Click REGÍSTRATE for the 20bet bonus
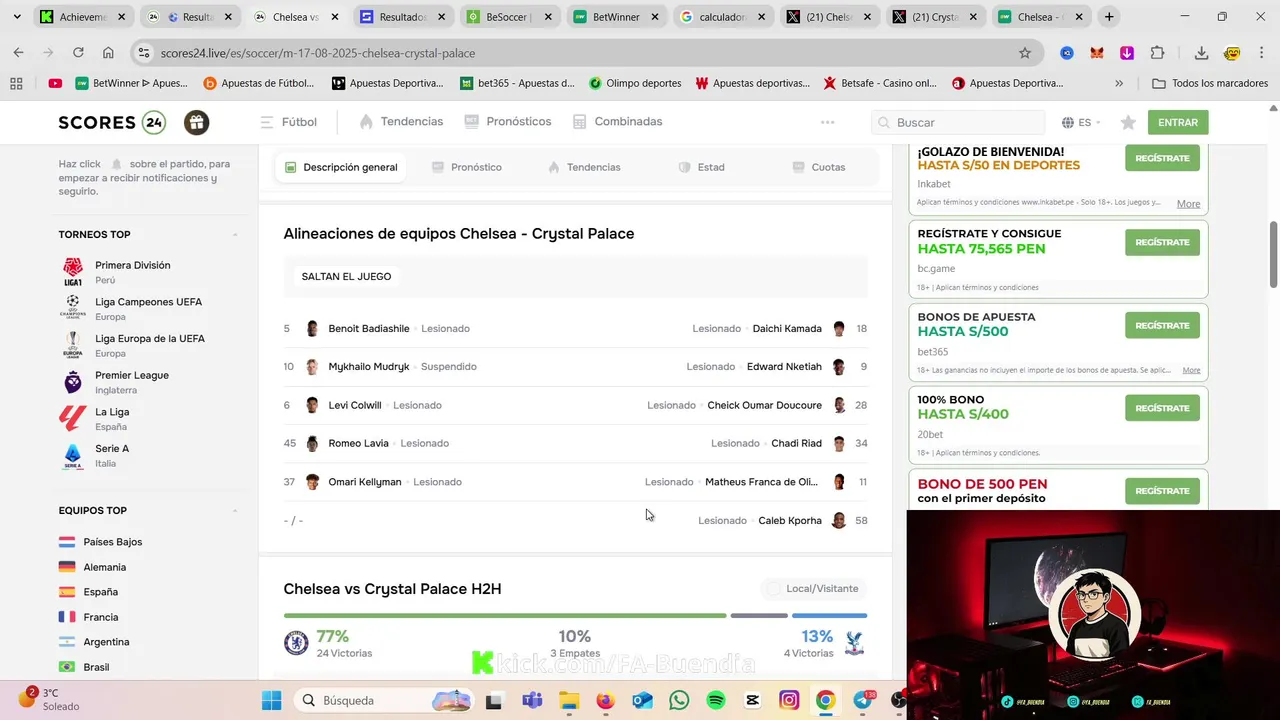The height and width of the screenshot is (720, 1280). pyautogui.click(x=1162, y=408)
